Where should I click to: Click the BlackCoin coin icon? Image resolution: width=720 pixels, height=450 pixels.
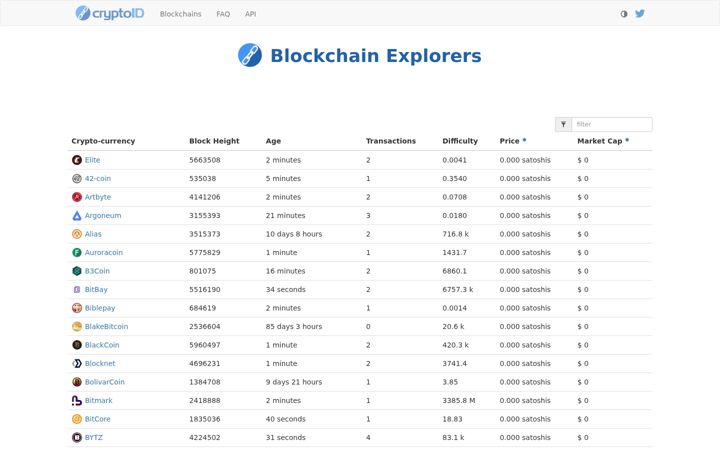click(77, 345)
